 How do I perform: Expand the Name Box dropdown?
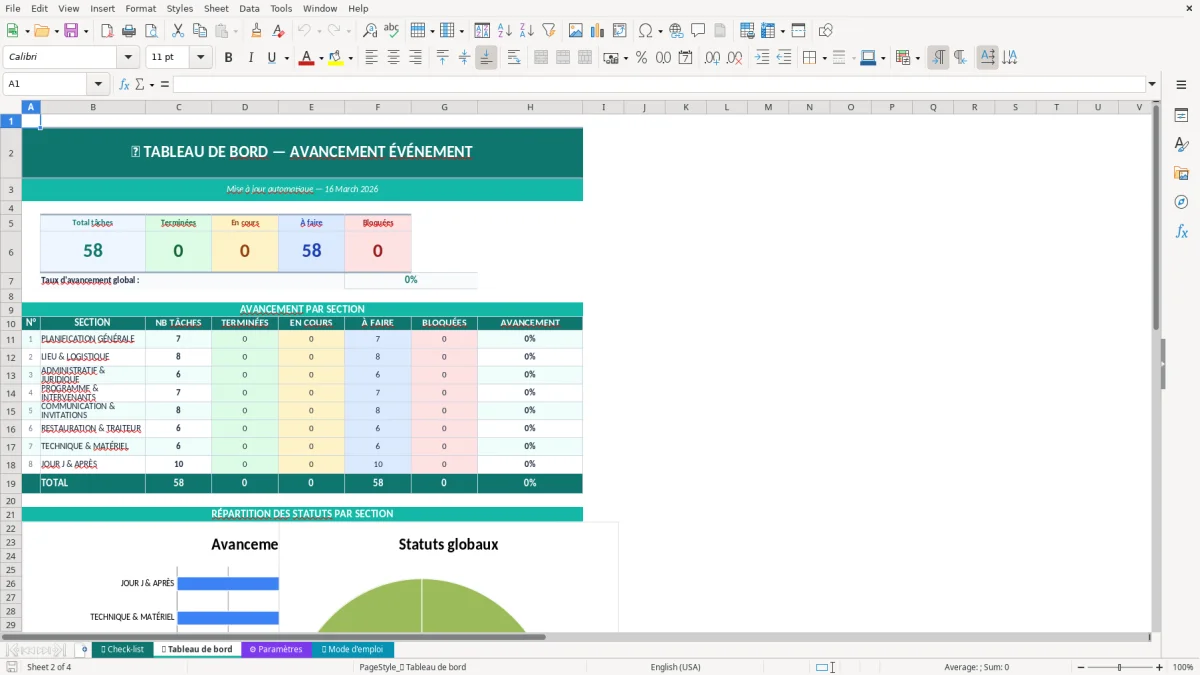tap(99, 84)
